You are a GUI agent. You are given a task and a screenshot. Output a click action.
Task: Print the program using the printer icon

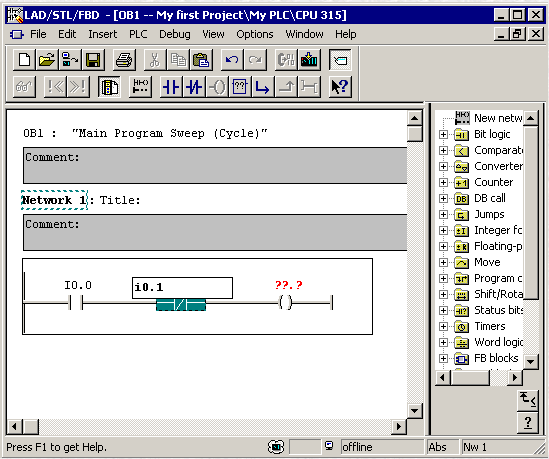(124, 60)
